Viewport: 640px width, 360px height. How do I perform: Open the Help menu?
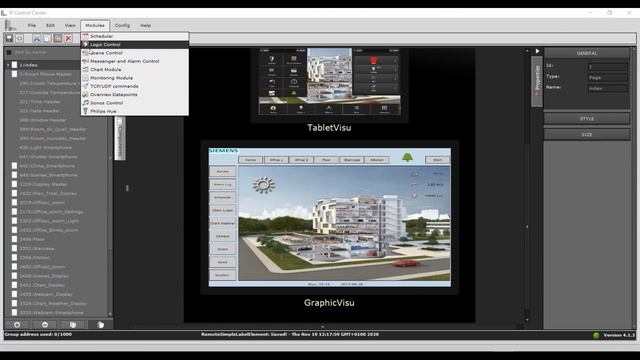(x=145, y=25)
